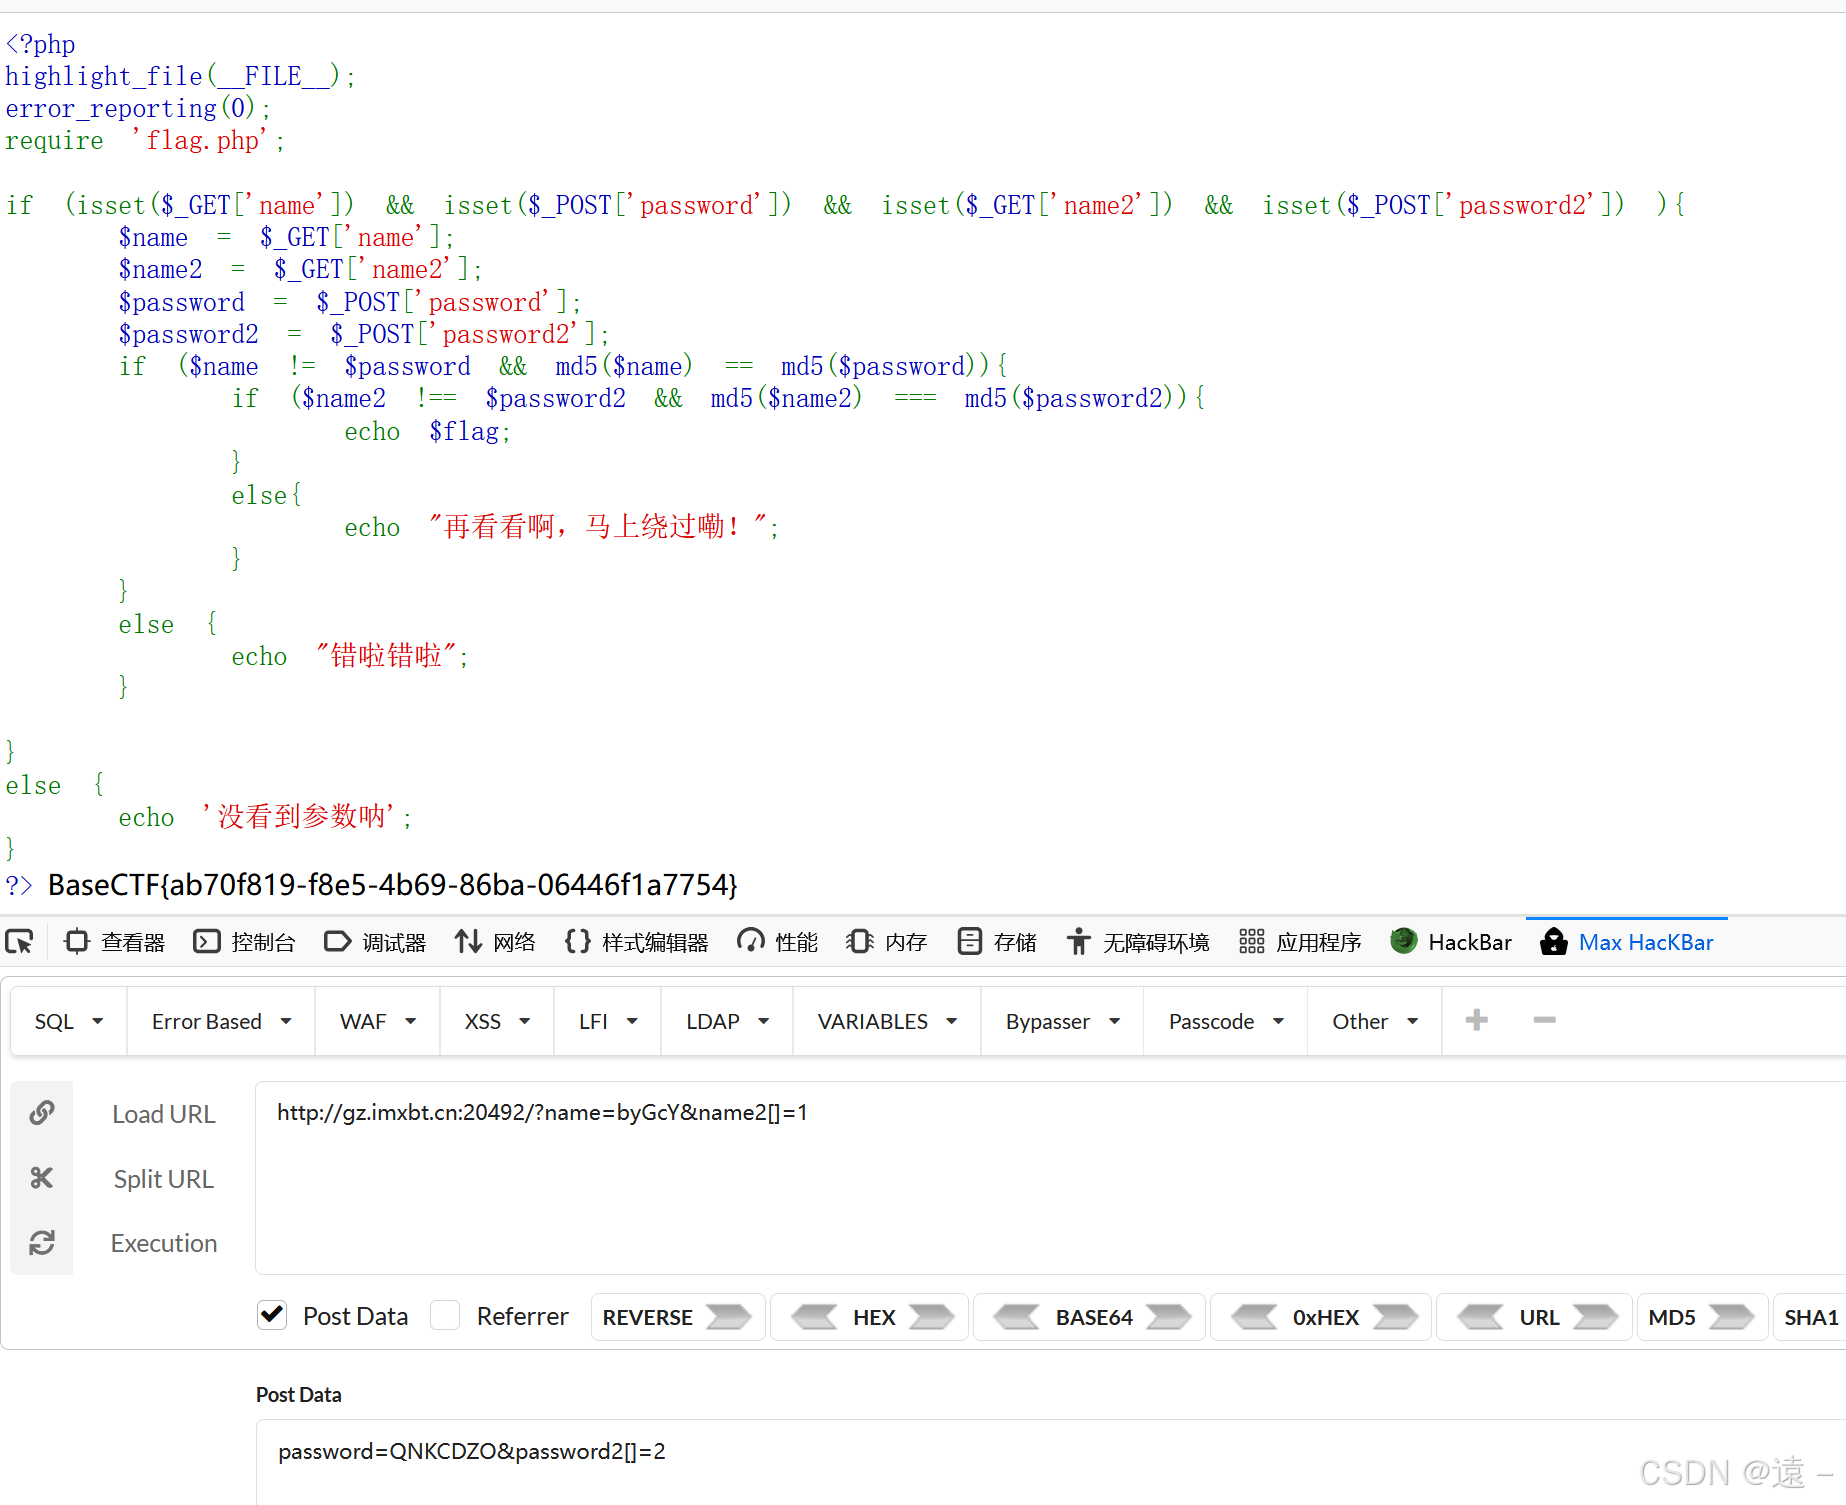Expand the Bypasser dropdown
The image size is (1846, 1505).
(x=1062, y=1021)
